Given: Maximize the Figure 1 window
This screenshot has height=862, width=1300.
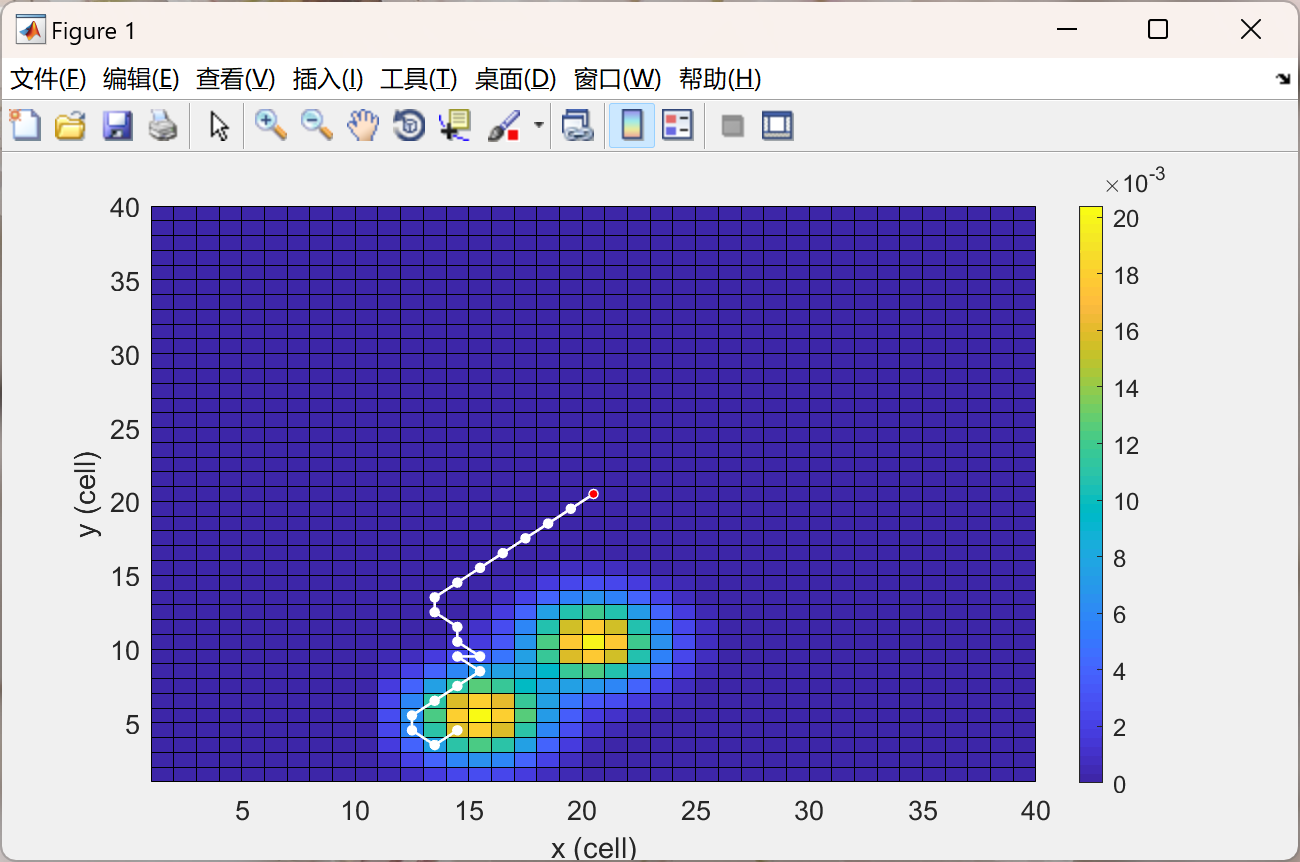Looking at the screenshot, I should [1158, 30].
